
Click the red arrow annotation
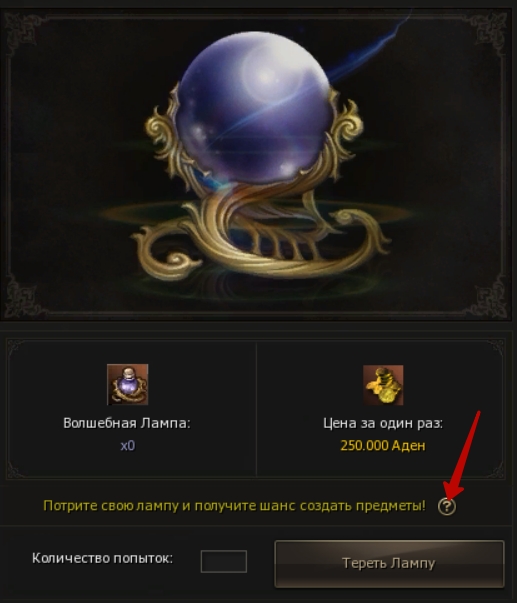coord(462,456)
